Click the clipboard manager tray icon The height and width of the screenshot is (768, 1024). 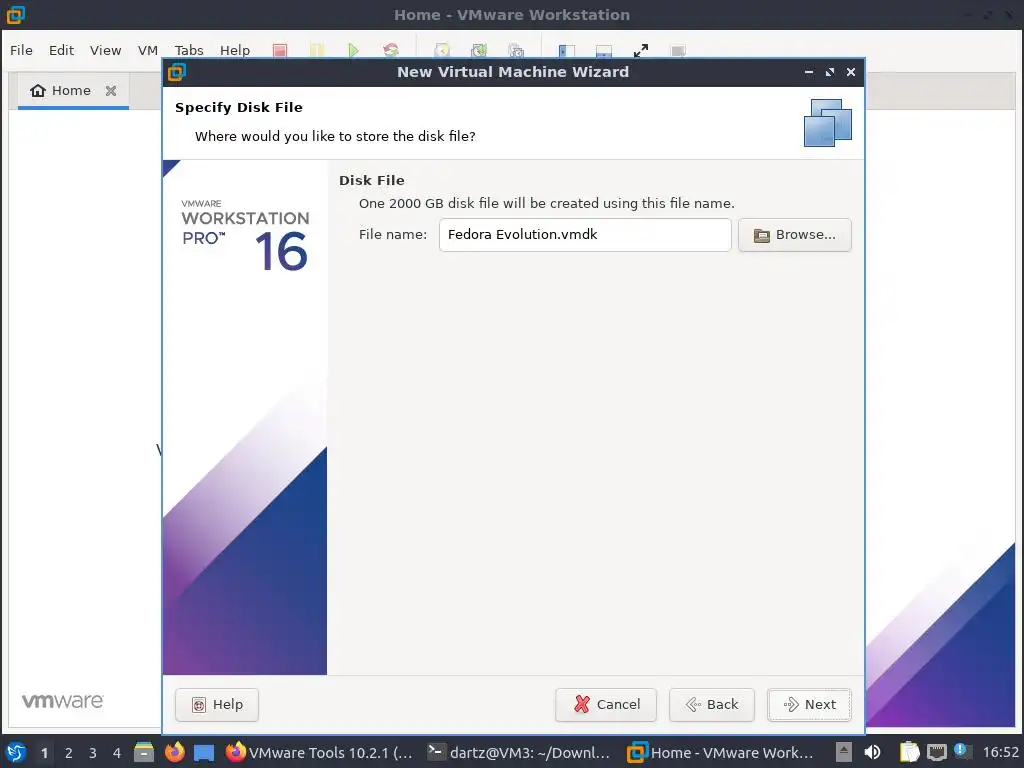click(909, 752)
